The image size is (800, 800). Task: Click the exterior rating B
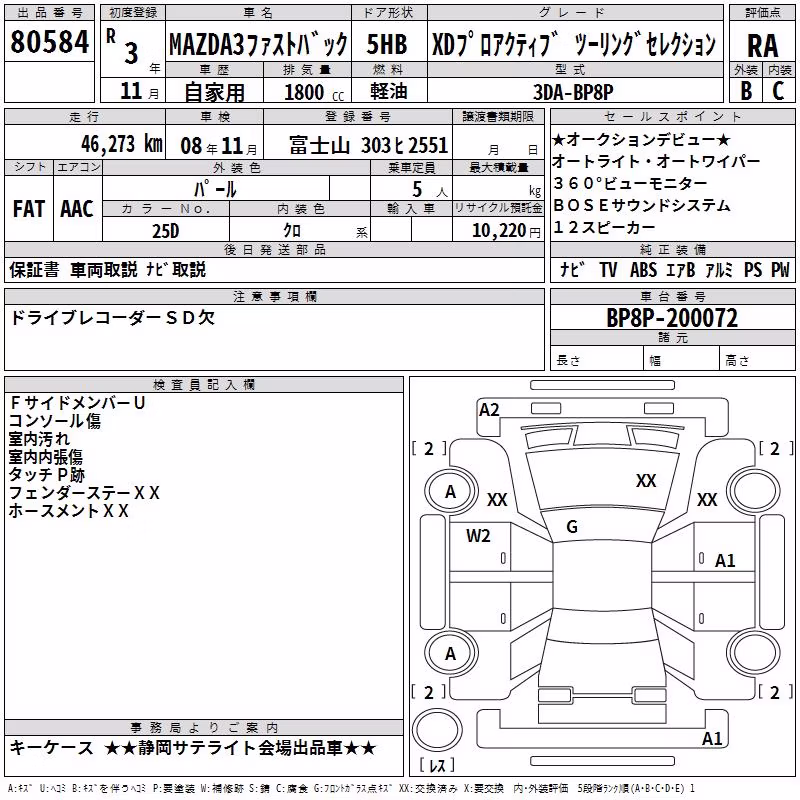point(746,91)
